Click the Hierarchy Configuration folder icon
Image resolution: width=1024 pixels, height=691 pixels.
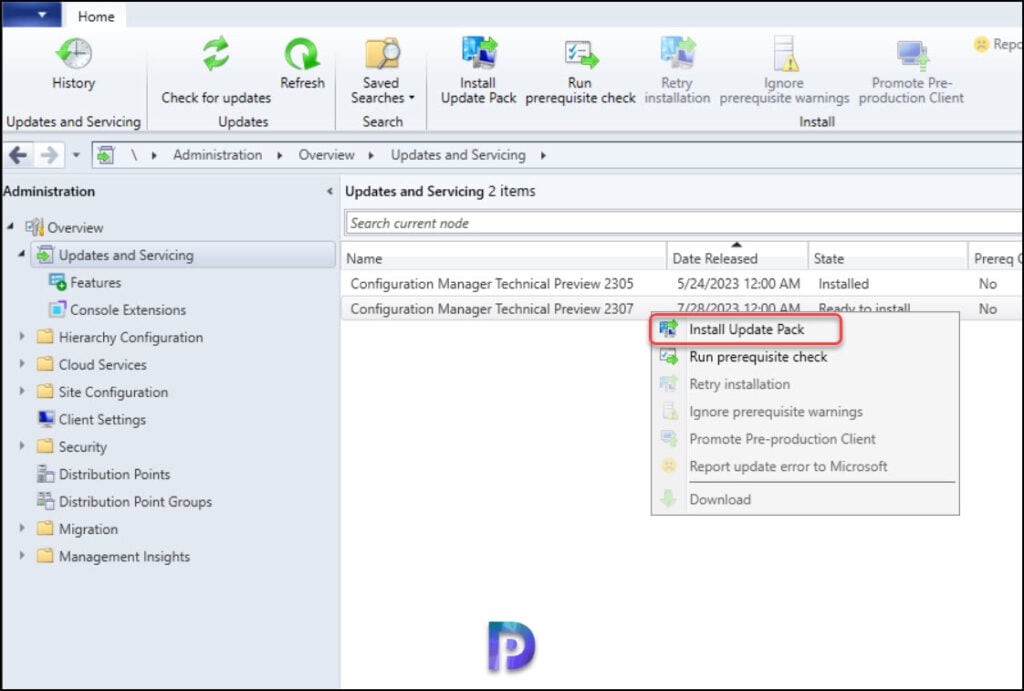(45, 336)
